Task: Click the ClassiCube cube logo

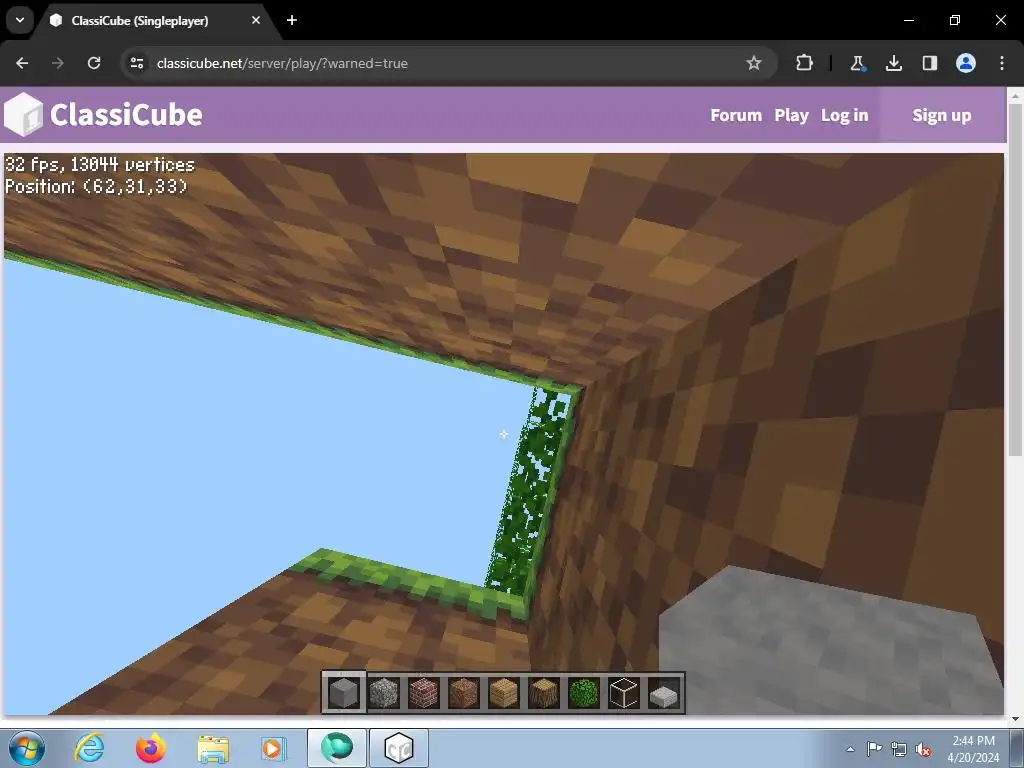Action: 24,115
